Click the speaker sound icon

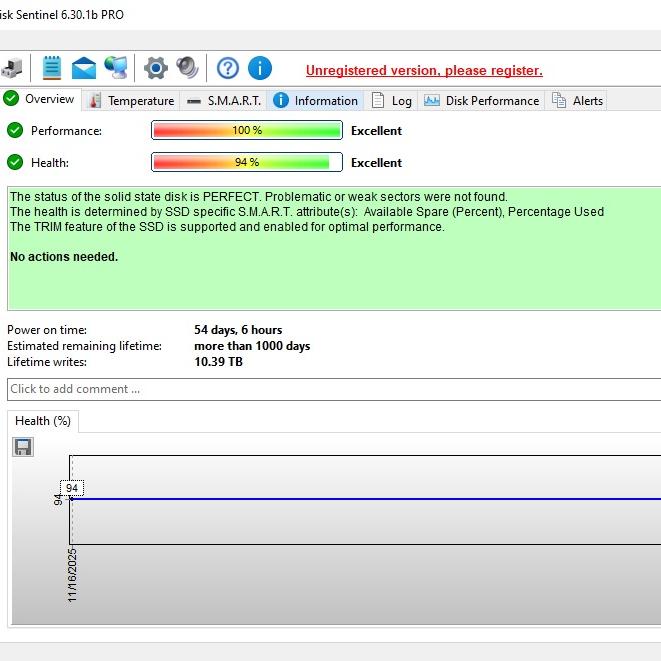[187, 68]
